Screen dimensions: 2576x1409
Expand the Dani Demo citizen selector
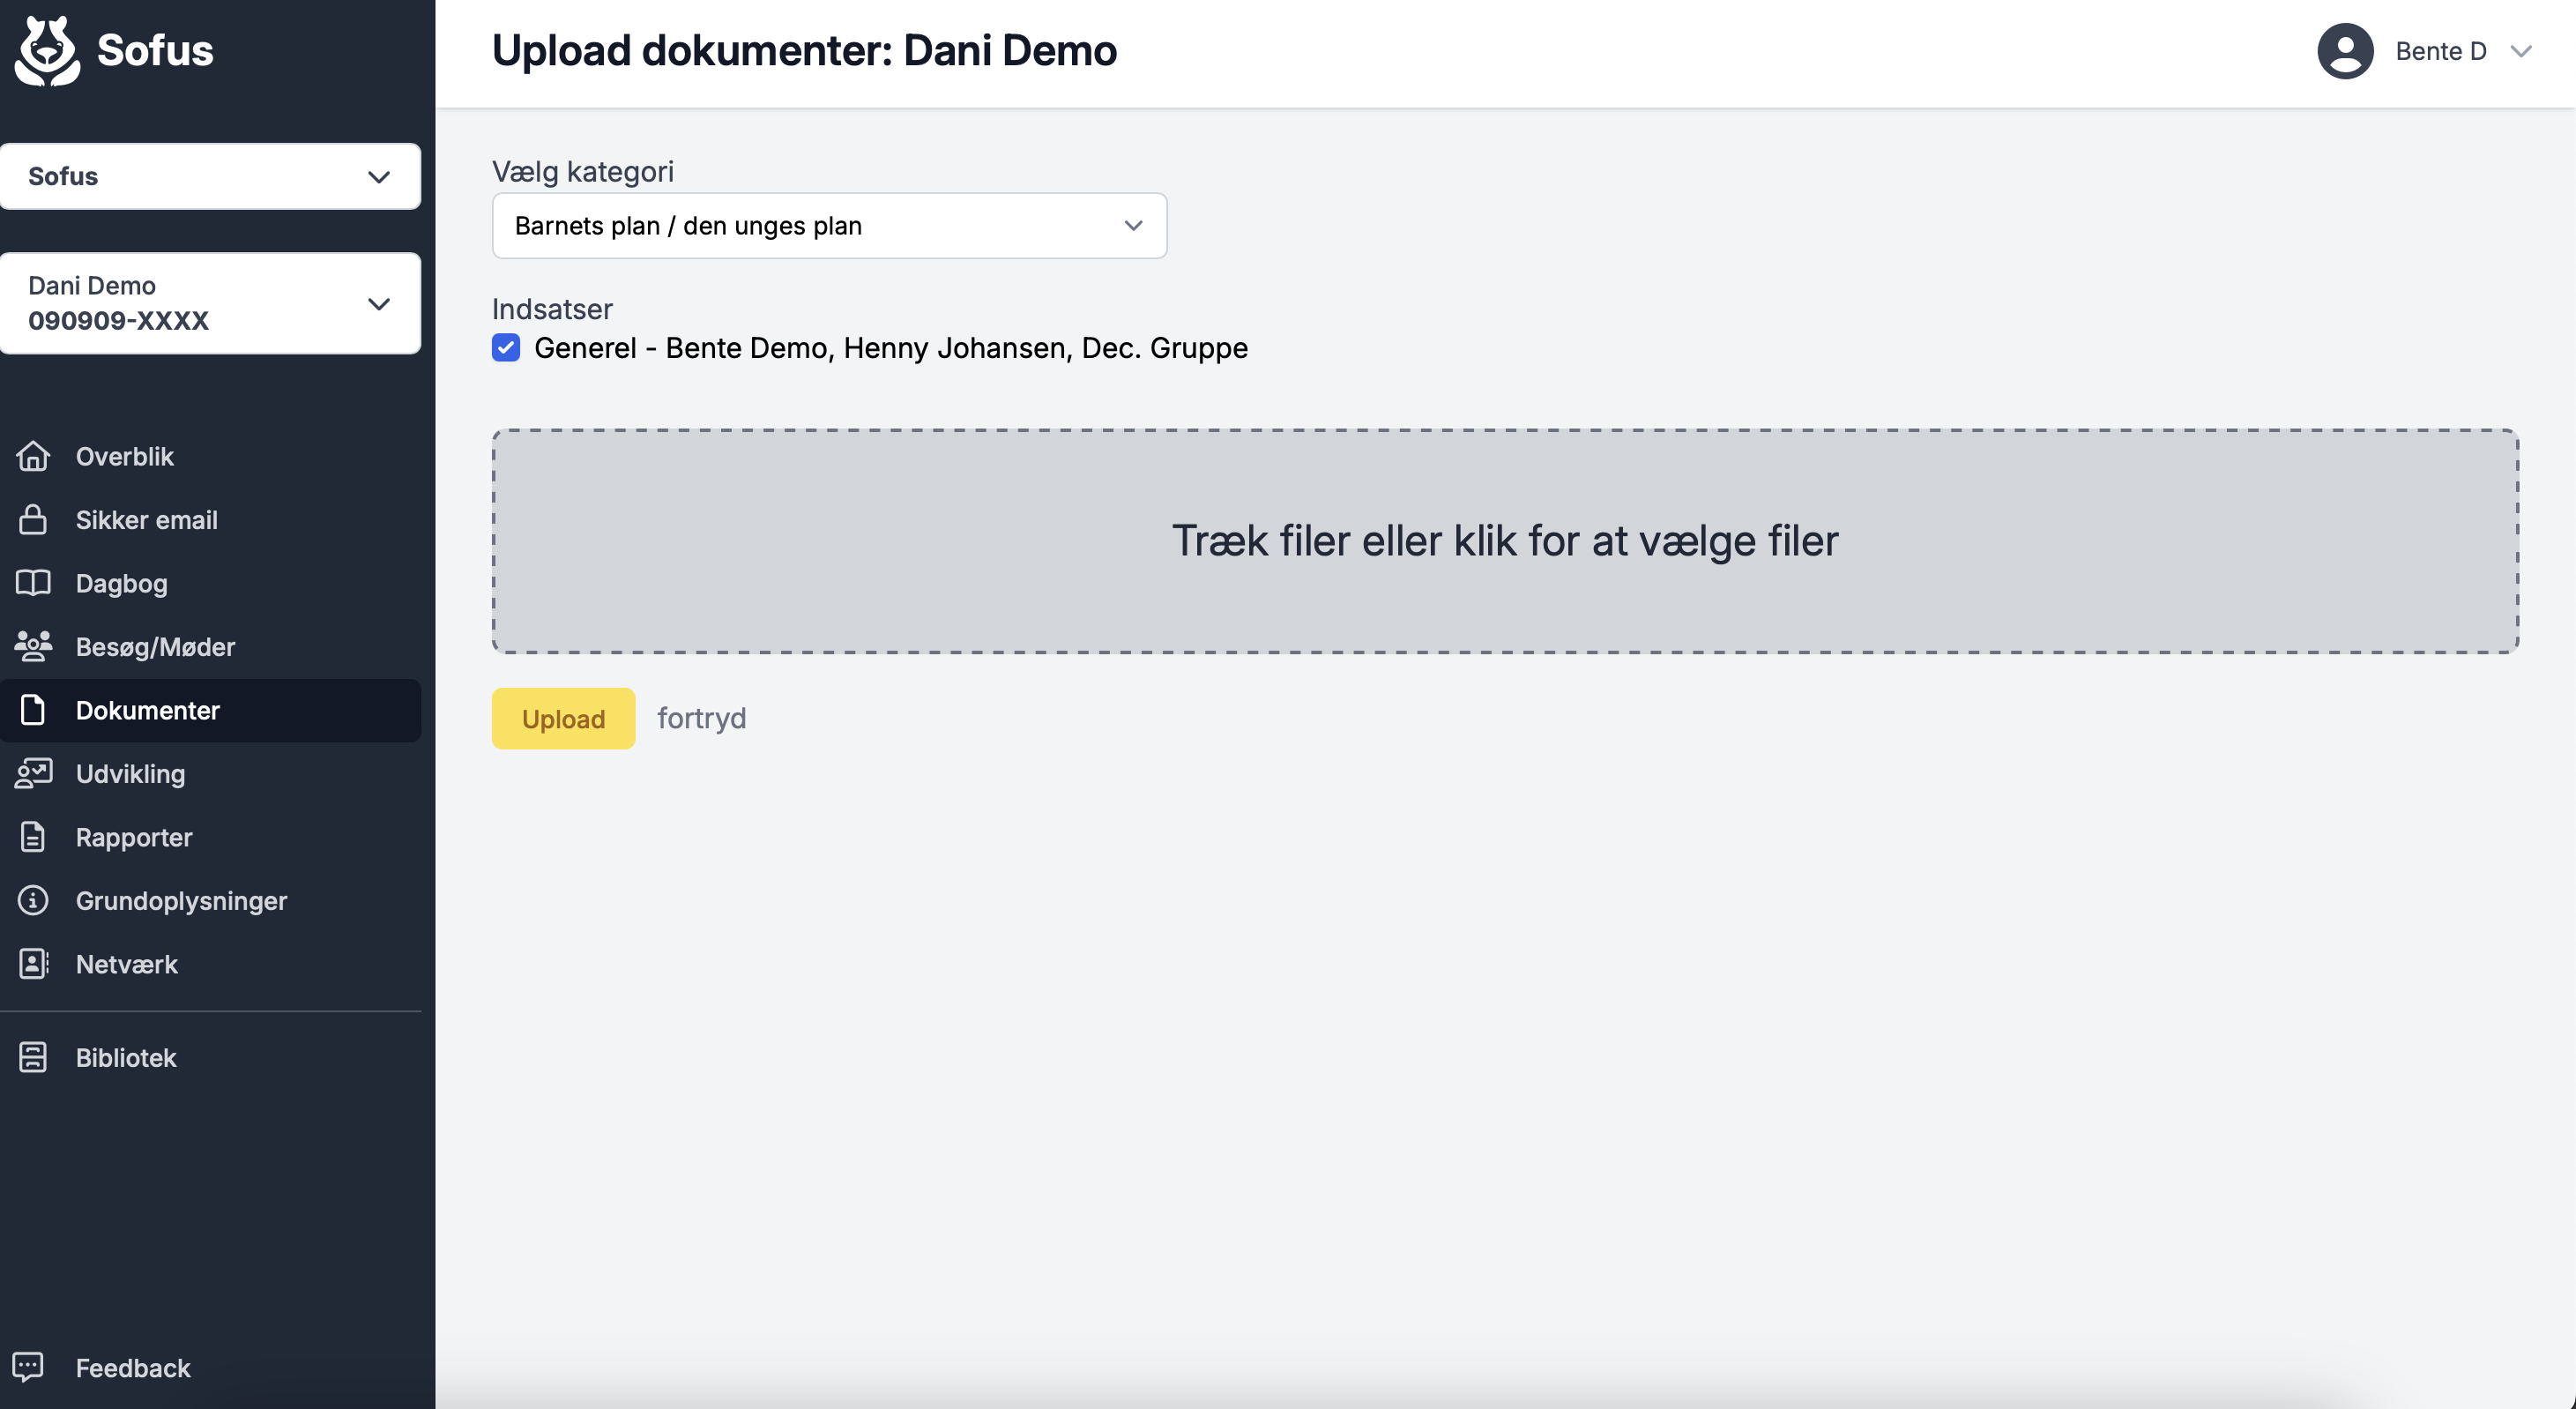(x=210, y=303)
